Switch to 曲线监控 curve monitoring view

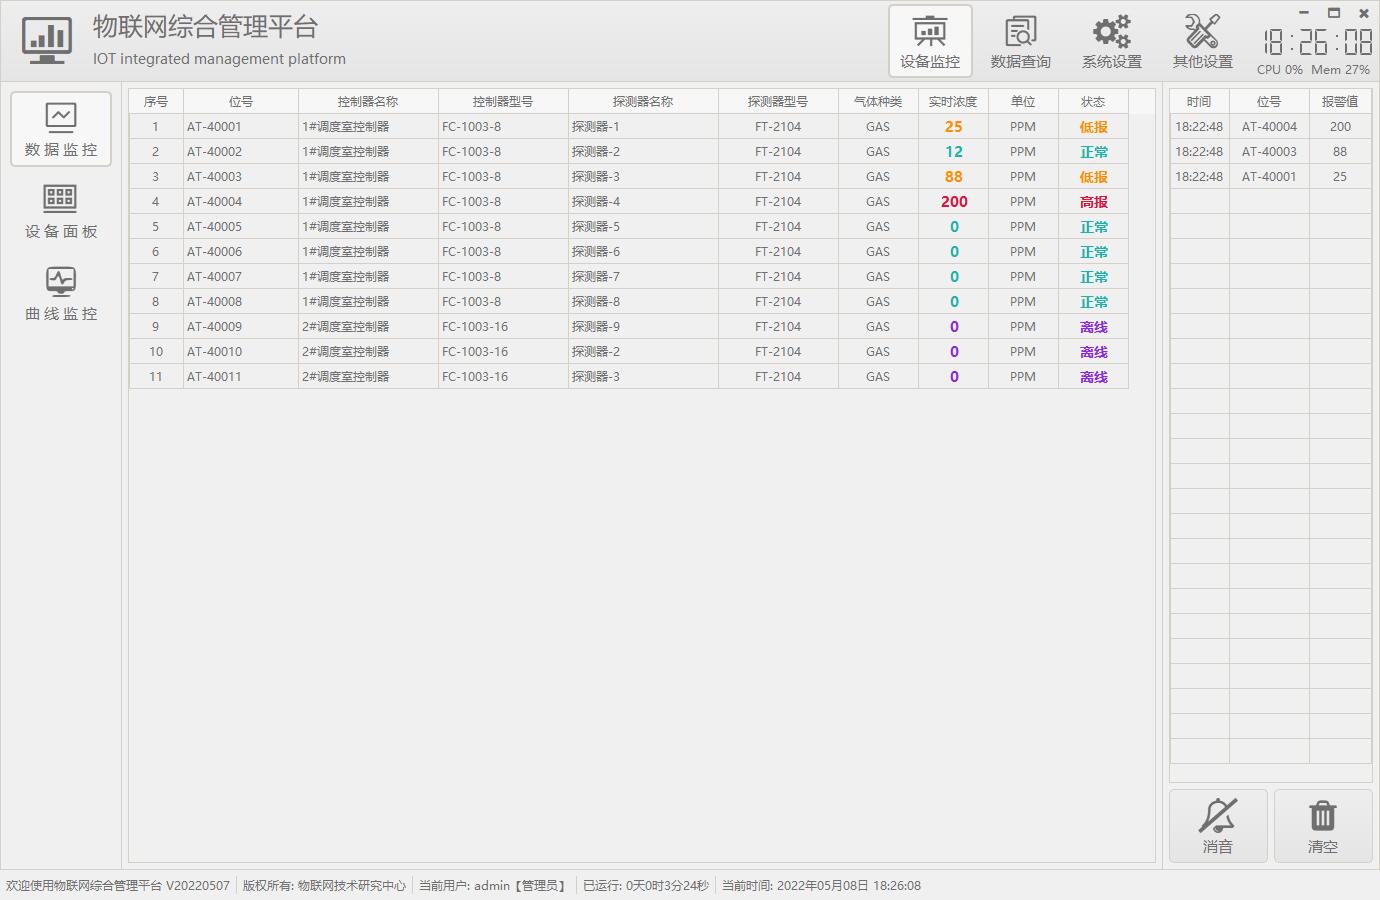click(x=61, y=293)
